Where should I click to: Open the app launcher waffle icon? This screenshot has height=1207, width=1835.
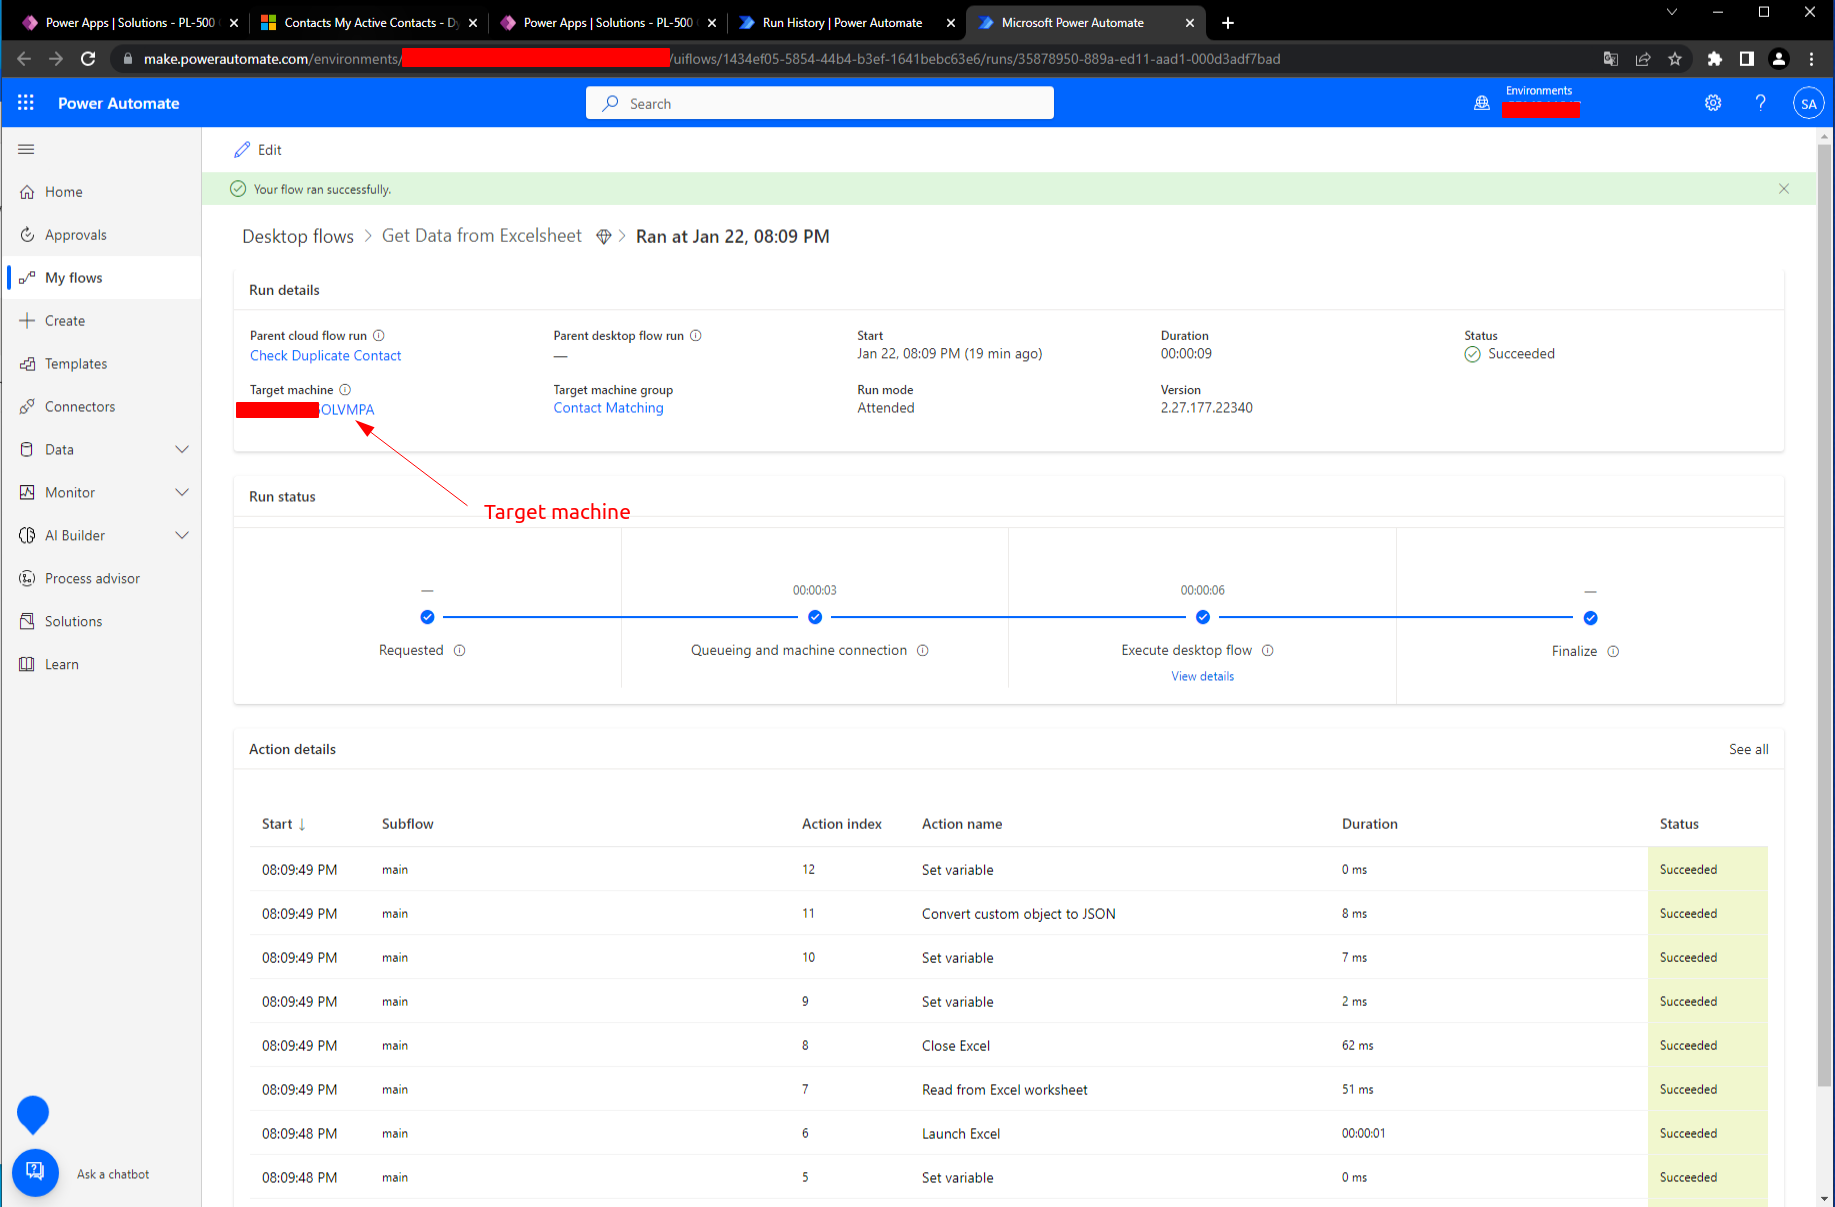pos(26,103)
